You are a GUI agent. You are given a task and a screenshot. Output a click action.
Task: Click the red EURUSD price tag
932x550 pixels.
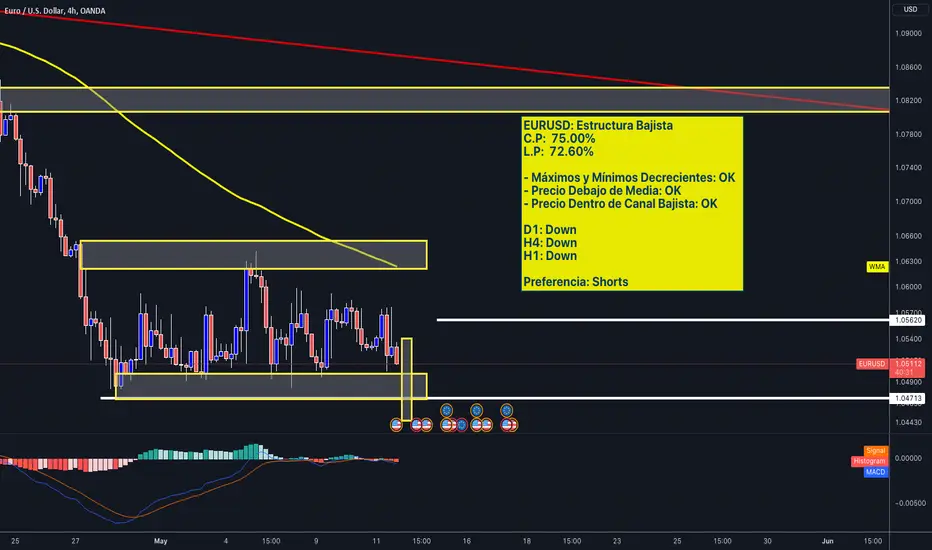[x=872, y=364]
